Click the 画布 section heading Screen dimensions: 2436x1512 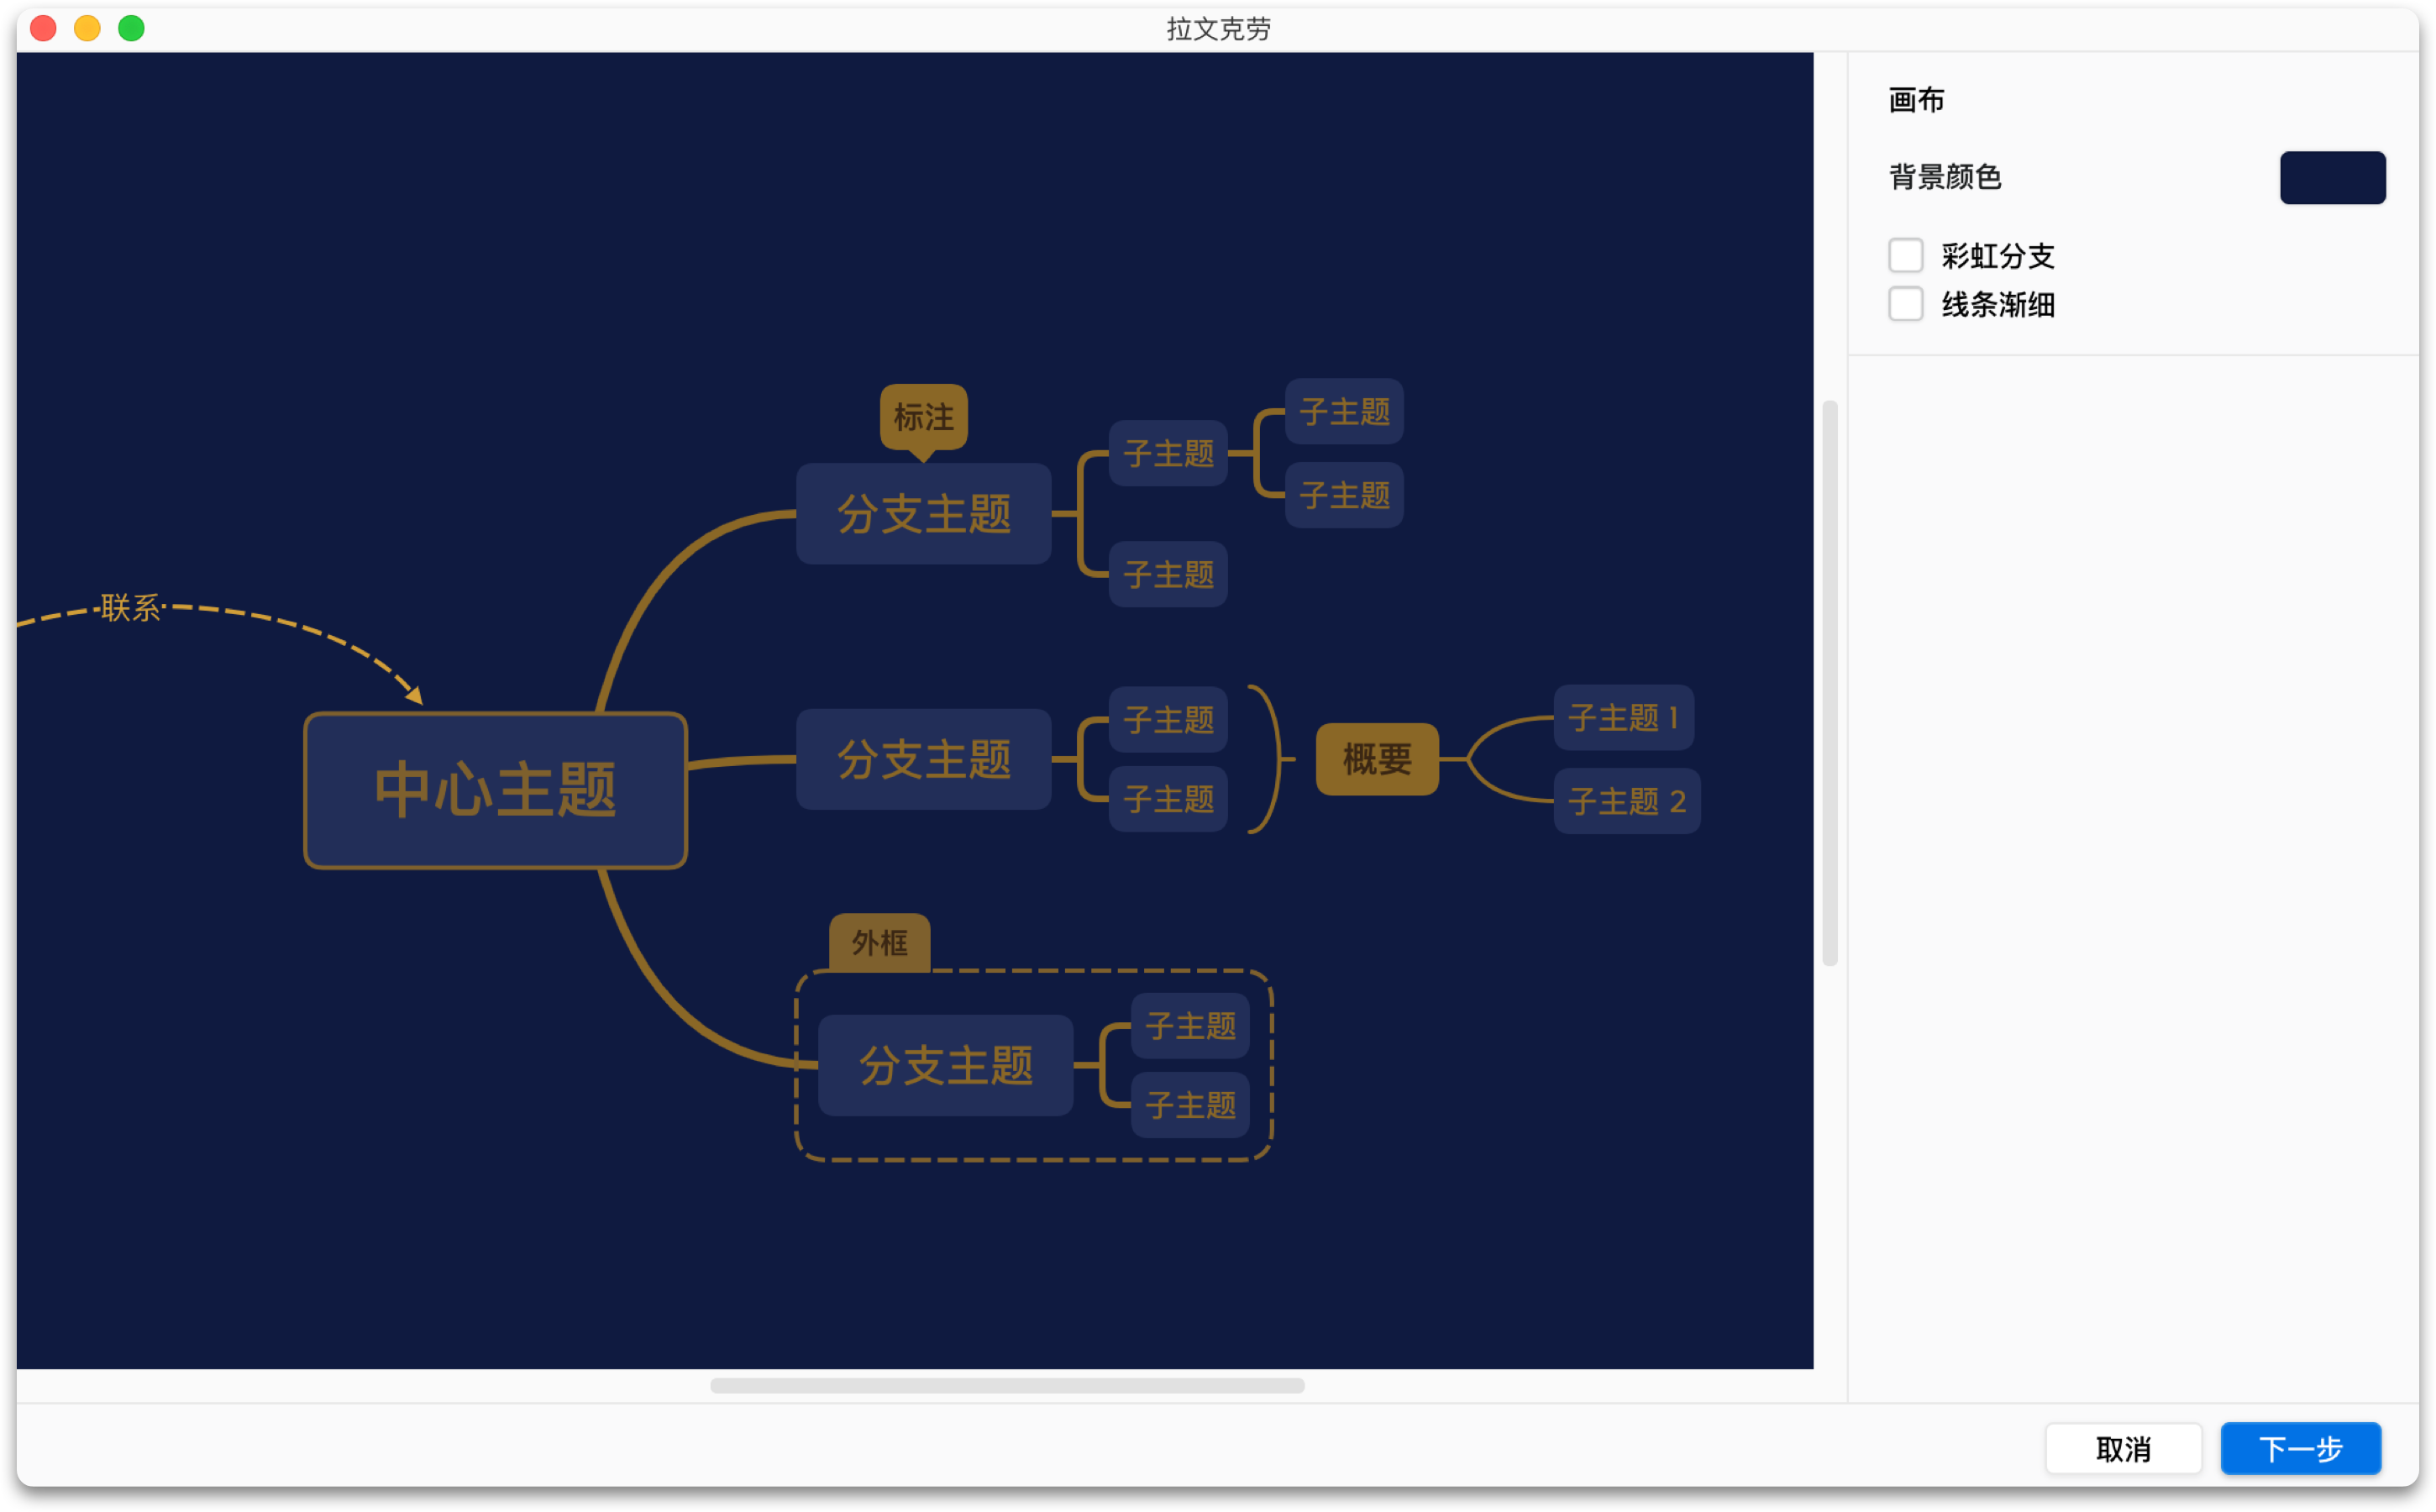click(1916, 100)
